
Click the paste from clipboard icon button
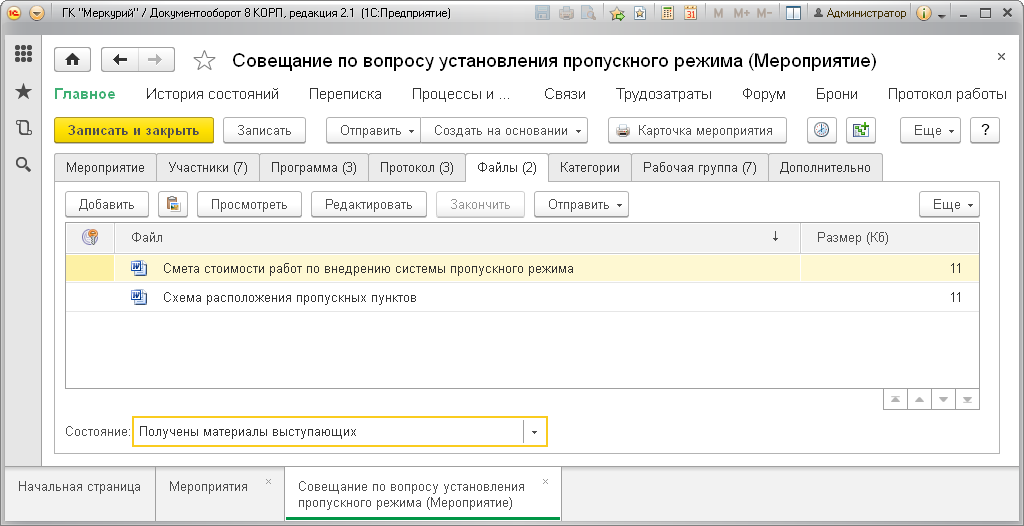(x=173, y=204)
